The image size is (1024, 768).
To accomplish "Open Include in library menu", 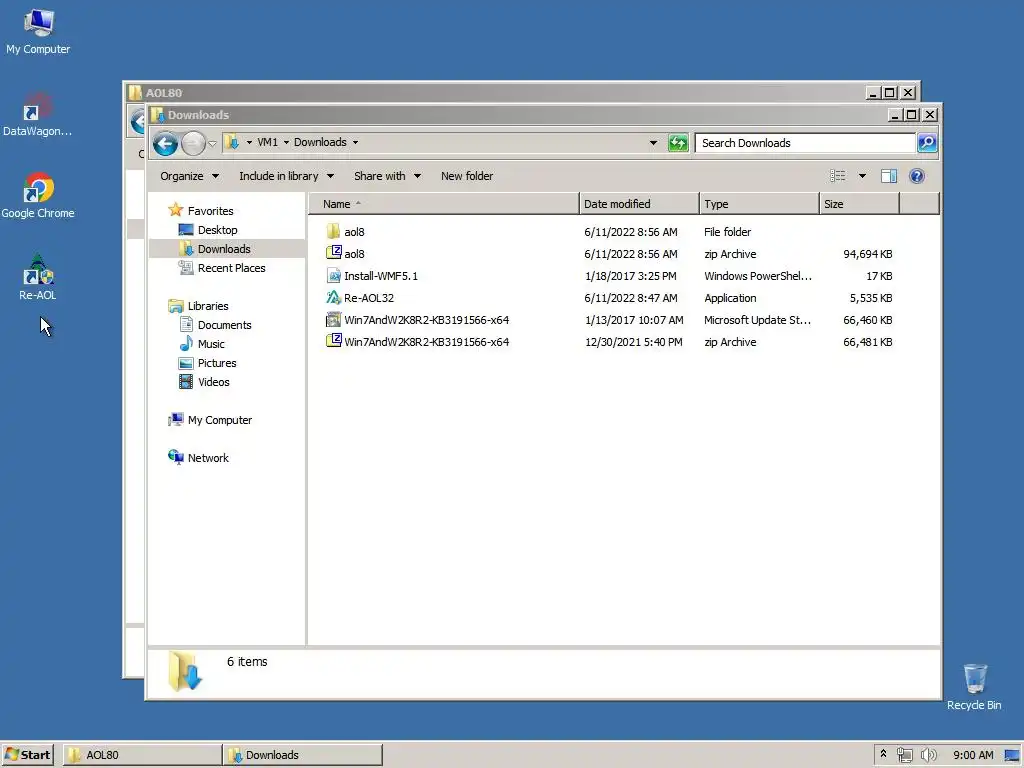I will pyautogui.click(x=287, y=176).
